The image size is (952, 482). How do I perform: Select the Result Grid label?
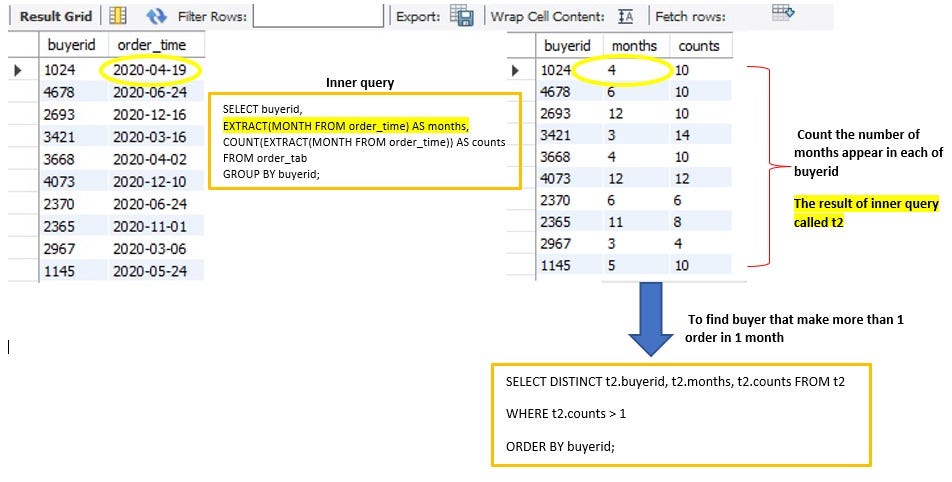56,16
